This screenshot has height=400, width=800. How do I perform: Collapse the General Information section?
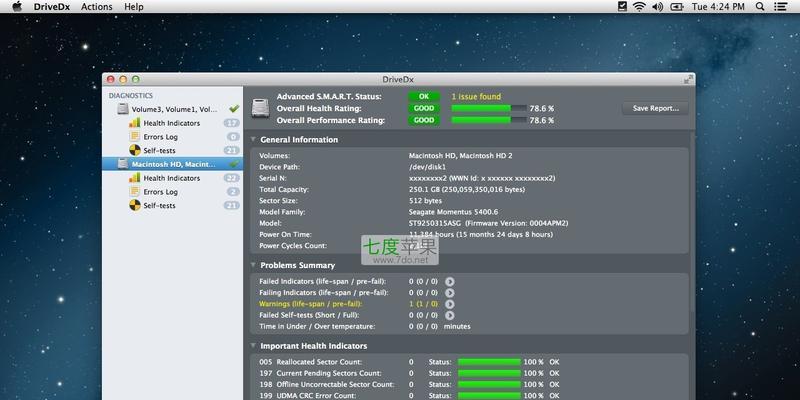tap(253, 139)
